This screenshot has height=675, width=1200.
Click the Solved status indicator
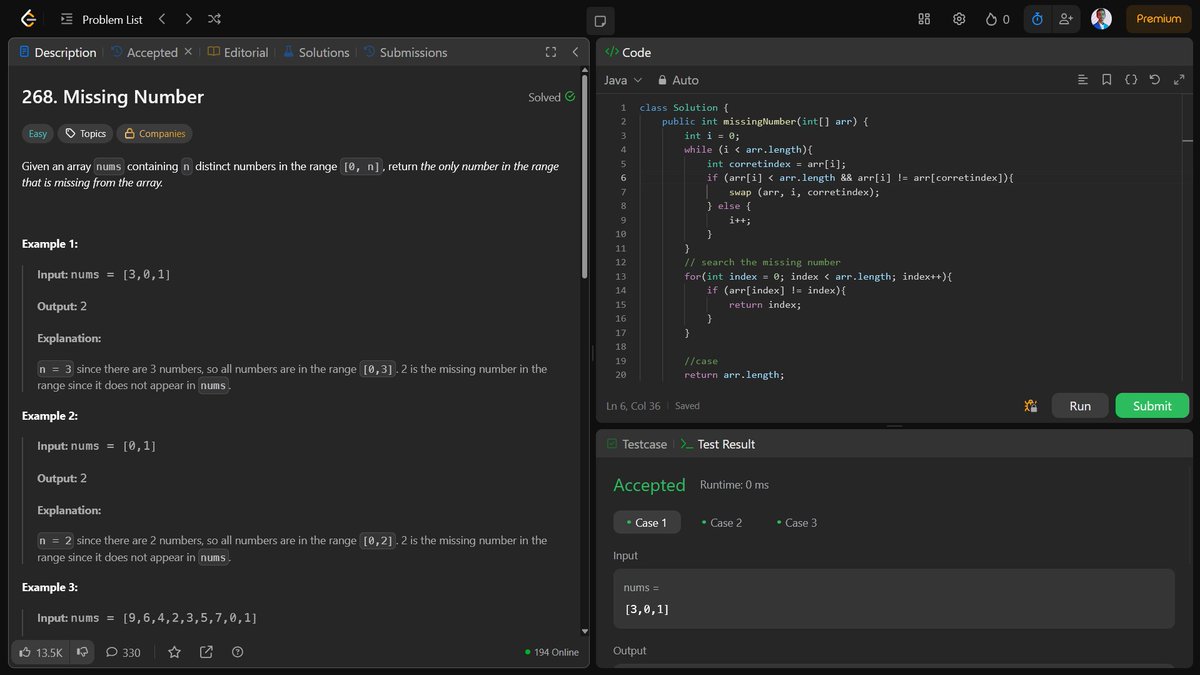pyautogui.click(x=552, y=97)
